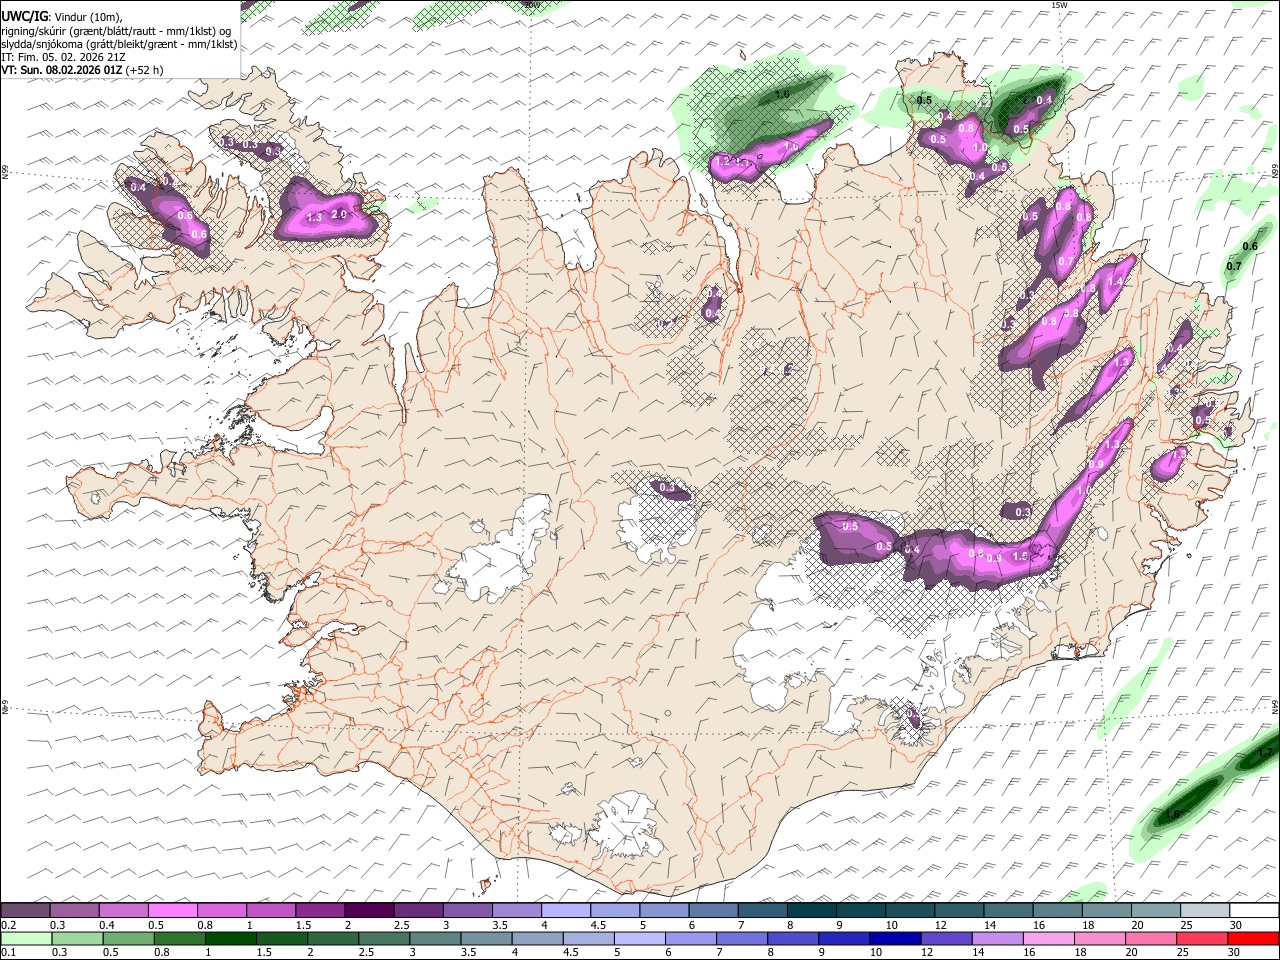This screenshot has width=1280, height=960.
Task: Pick the rain scale swatch between 2.5 and 3
Action: (384, 938)
